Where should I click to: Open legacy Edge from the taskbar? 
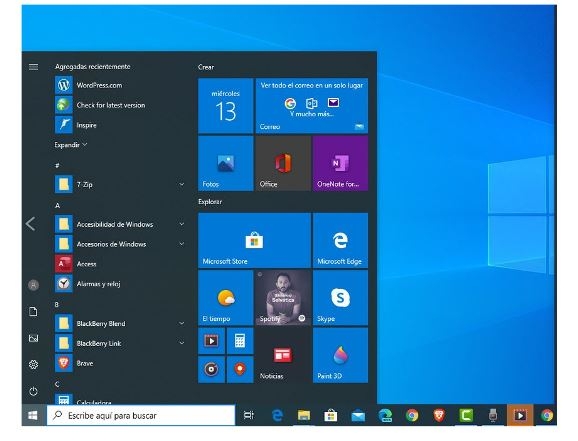[277, 416]
